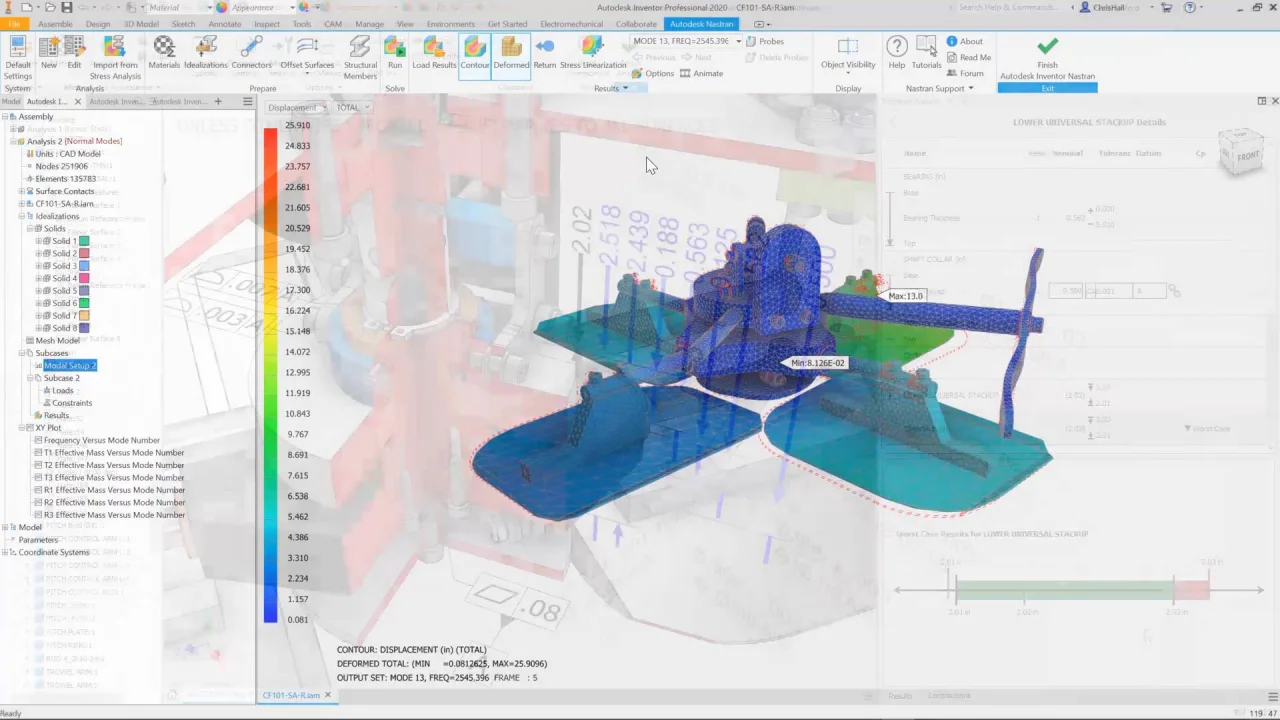Open R1 Effective Mass Versus Mode Number
1280x720 pixels.
[113, 490]
